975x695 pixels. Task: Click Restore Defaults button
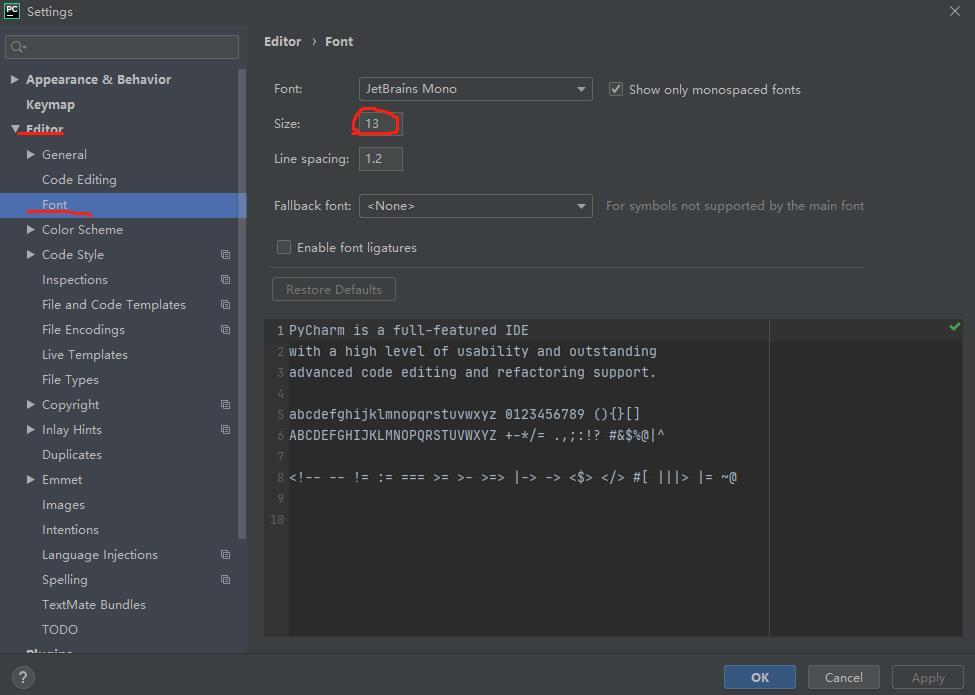[334, 289]
